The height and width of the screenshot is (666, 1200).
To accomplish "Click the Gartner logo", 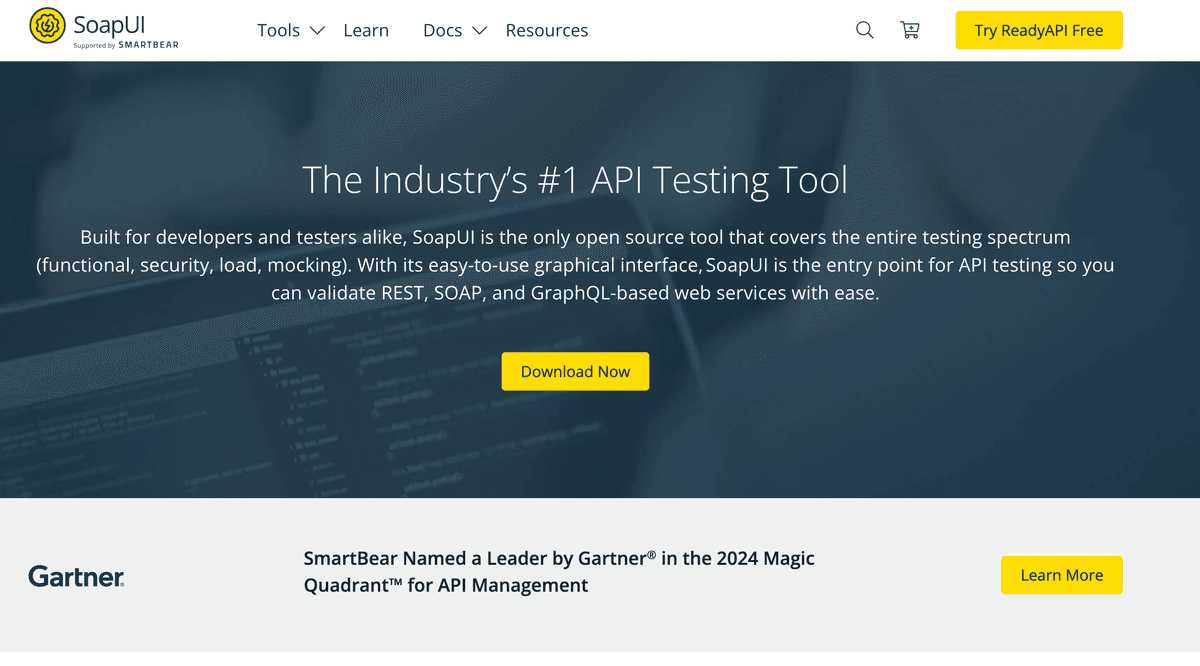I will tap(76, 576).
